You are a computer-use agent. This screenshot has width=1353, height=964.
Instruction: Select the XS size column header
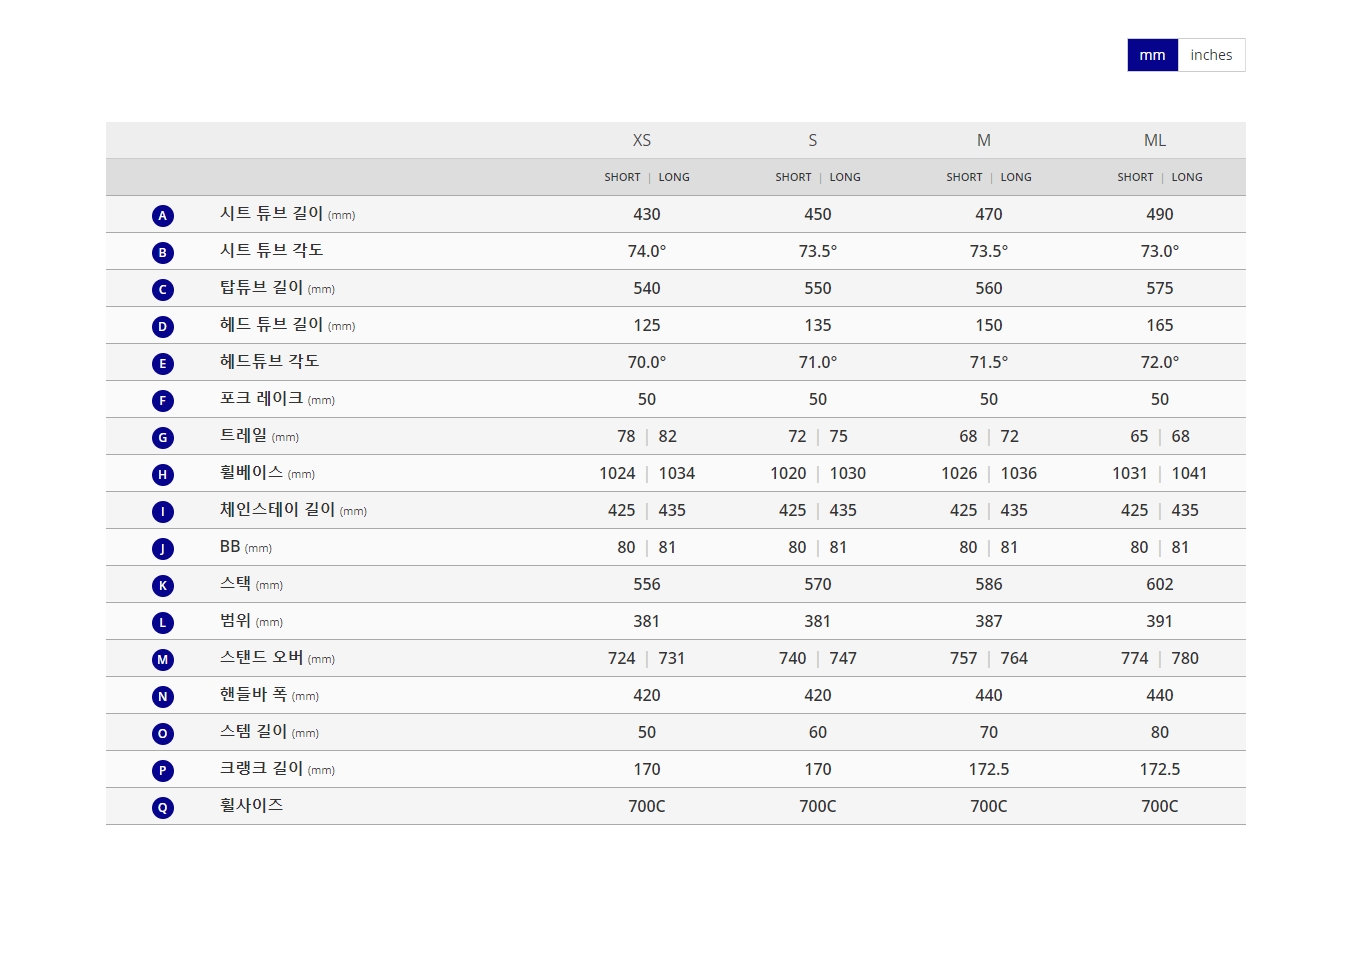[642, 140]
